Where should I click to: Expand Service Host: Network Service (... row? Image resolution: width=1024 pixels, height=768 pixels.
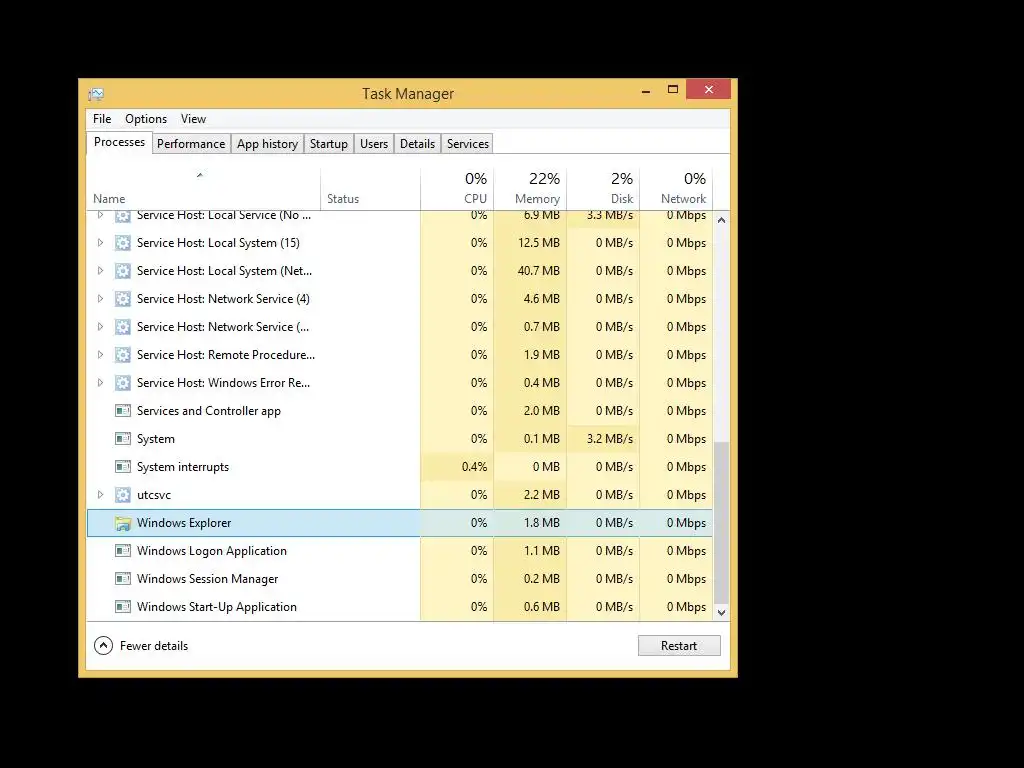[100, 327]
